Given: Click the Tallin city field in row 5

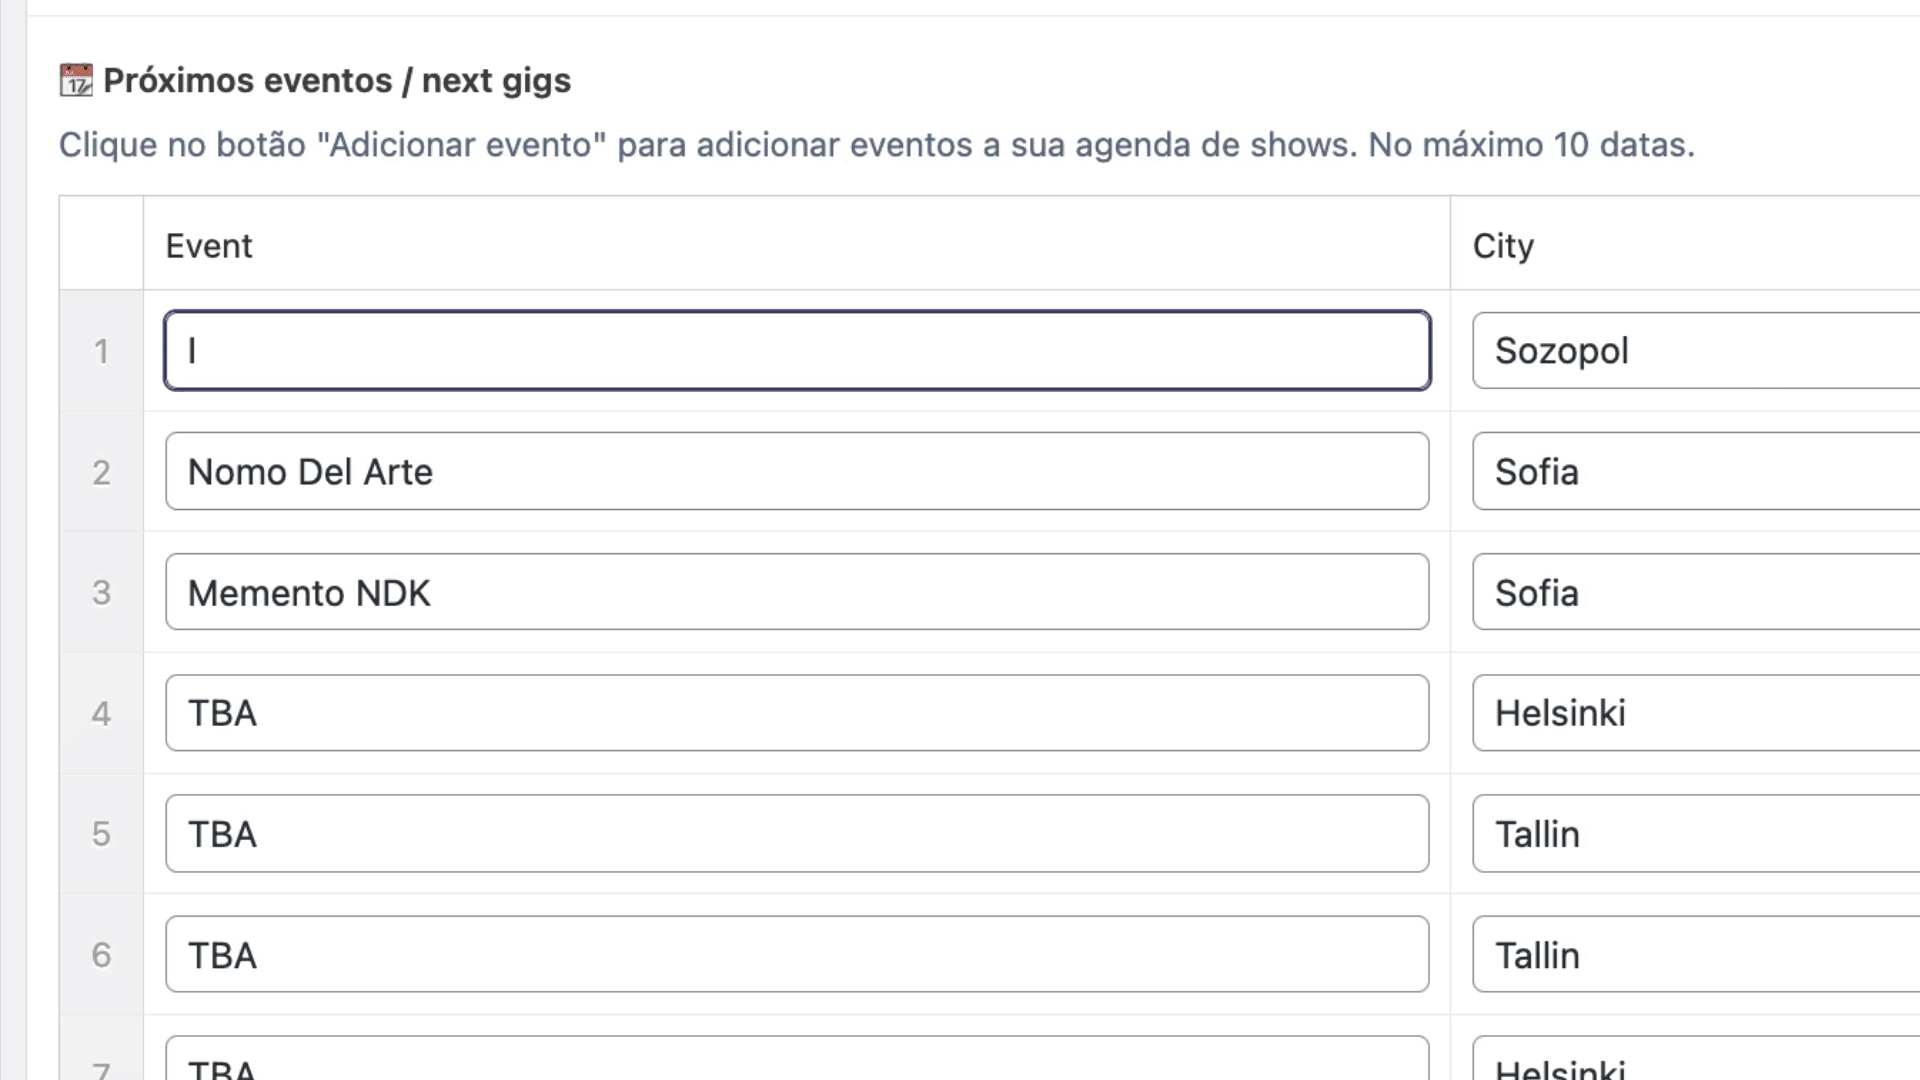Looking at the screenshot, I should point(1695,834).
